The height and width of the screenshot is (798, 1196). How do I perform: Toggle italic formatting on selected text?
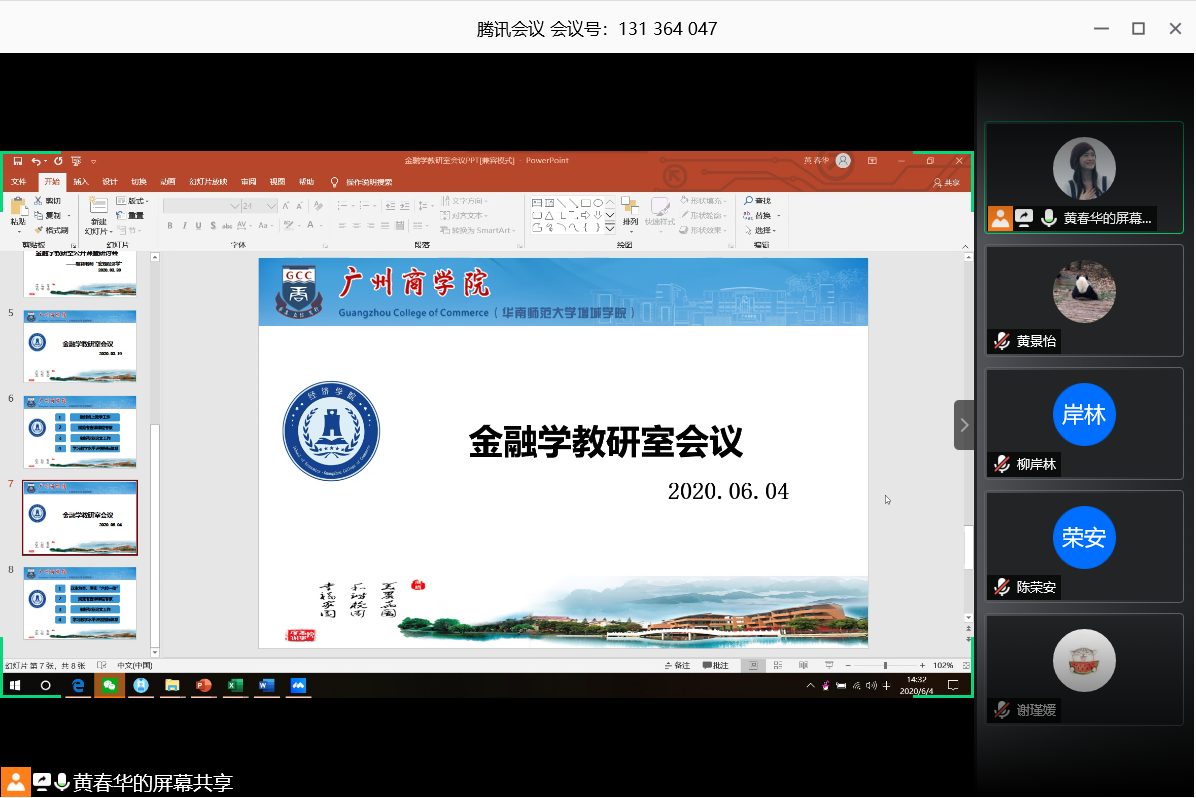click(x=185, y=226)
